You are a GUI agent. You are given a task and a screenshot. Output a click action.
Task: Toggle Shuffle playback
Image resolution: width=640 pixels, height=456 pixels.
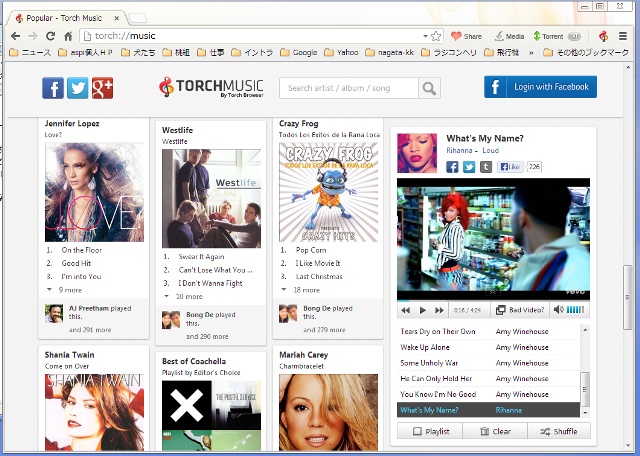click(559, 431)
